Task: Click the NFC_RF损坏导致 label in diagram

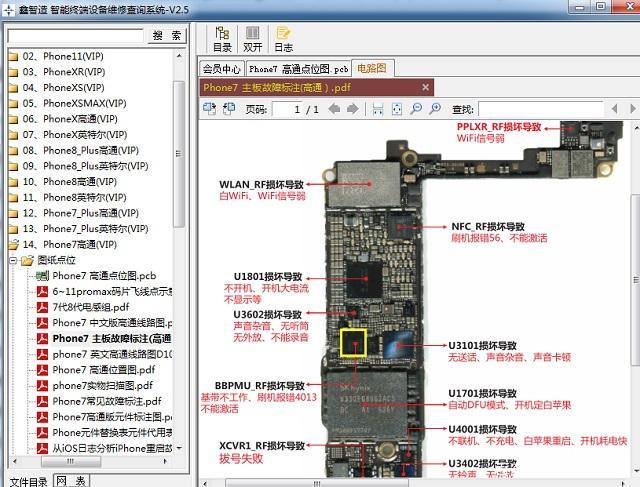Action: click(488, 227)
